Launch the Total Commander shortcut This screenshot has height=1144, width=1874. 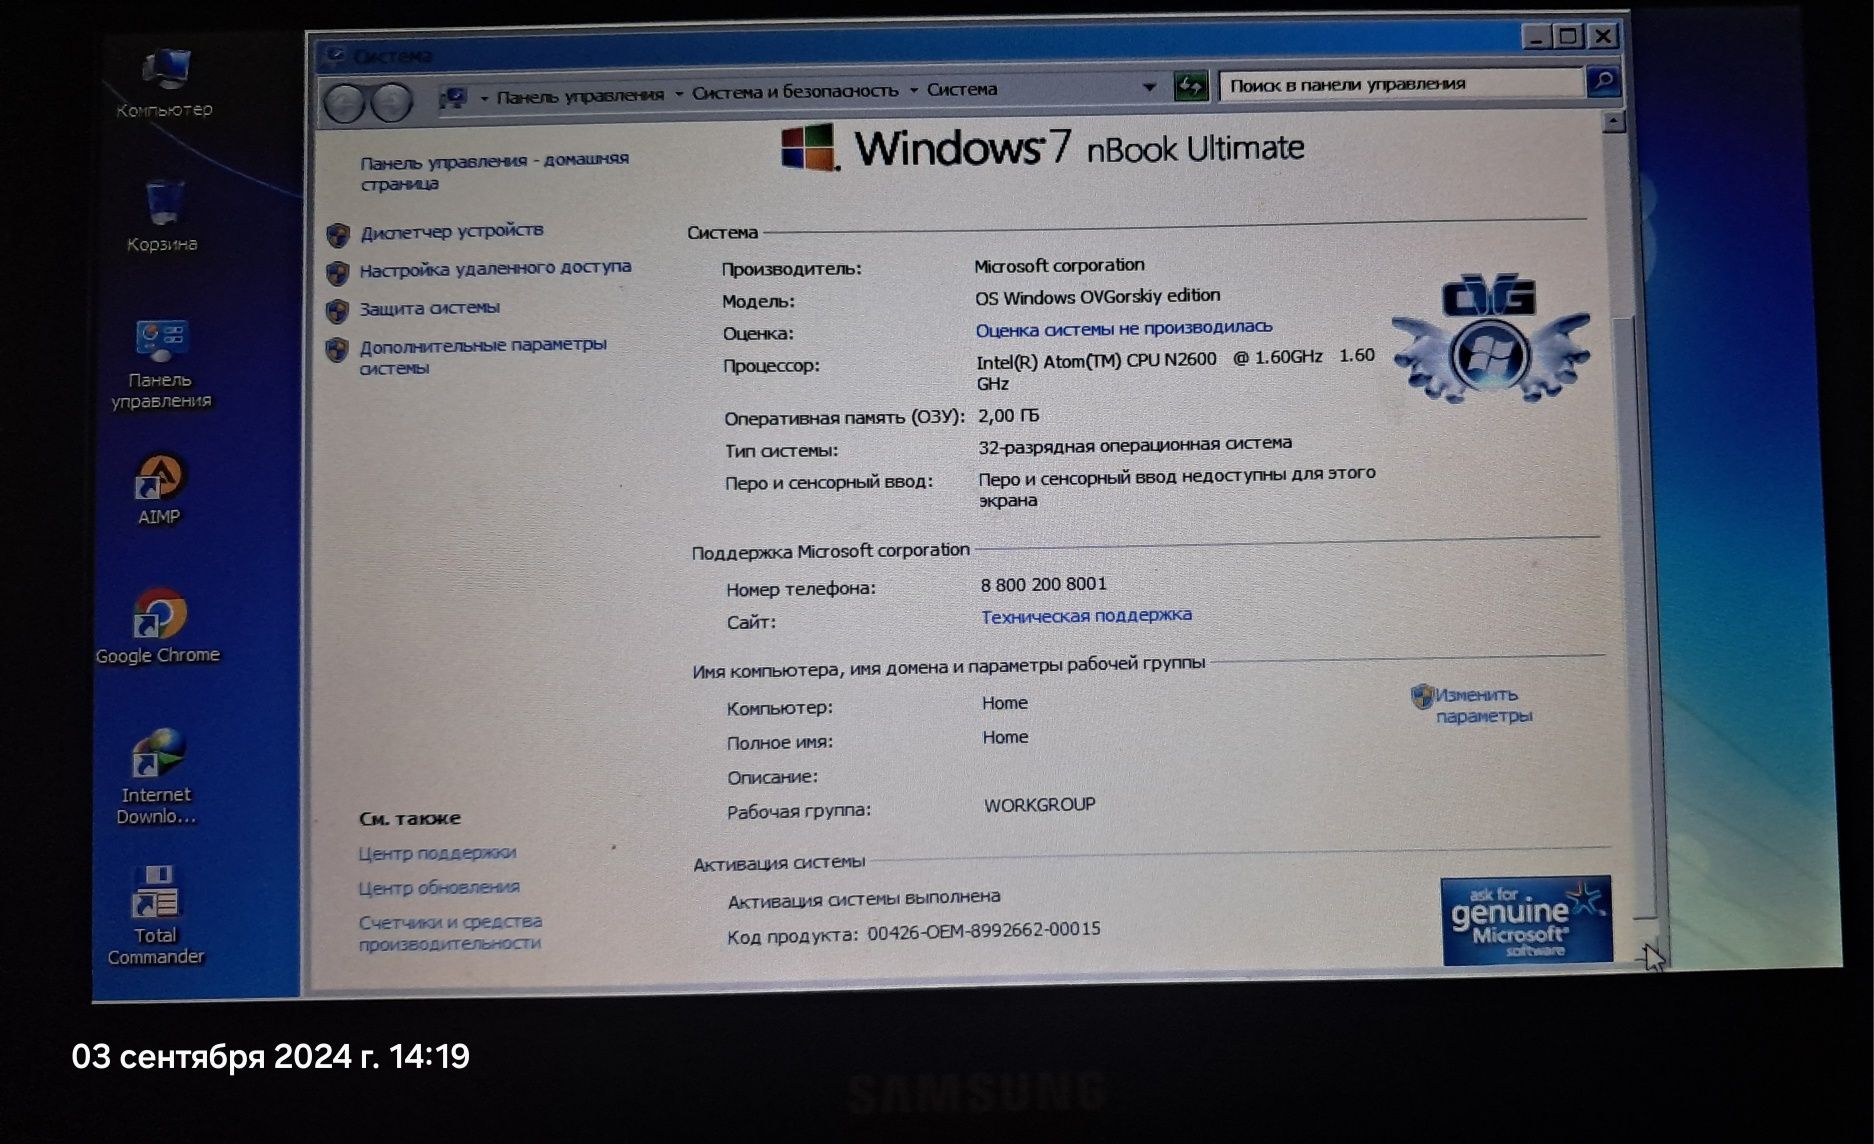155,916
